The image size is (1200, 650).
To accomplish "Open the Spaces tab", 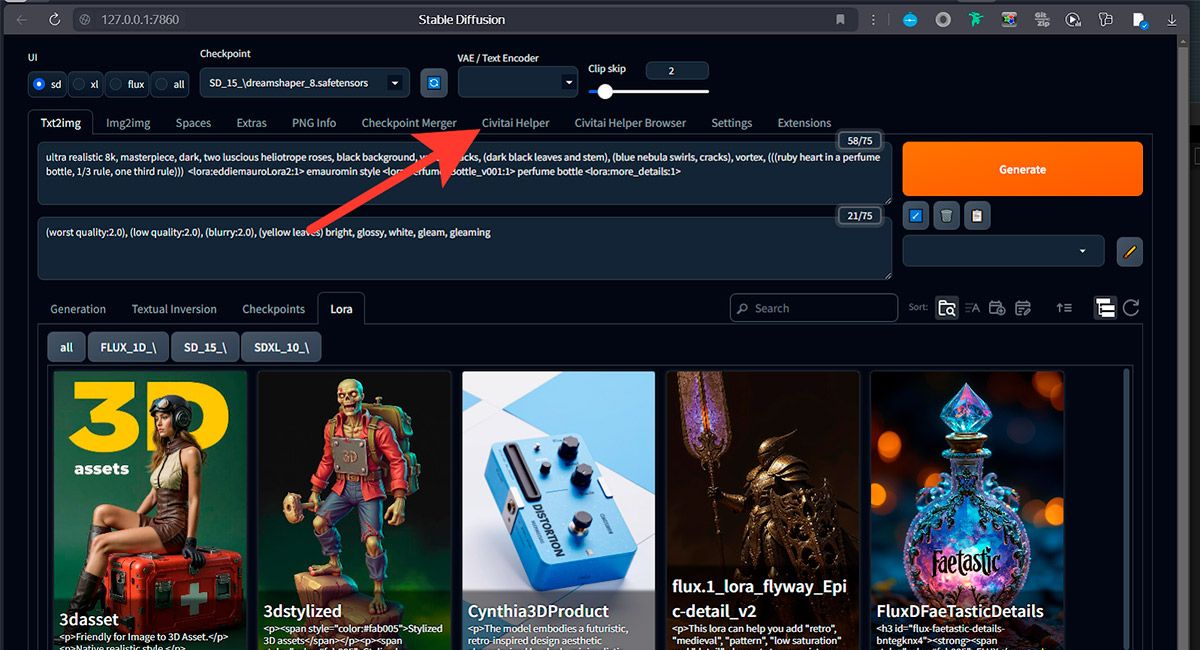I will tap(193, 123).
